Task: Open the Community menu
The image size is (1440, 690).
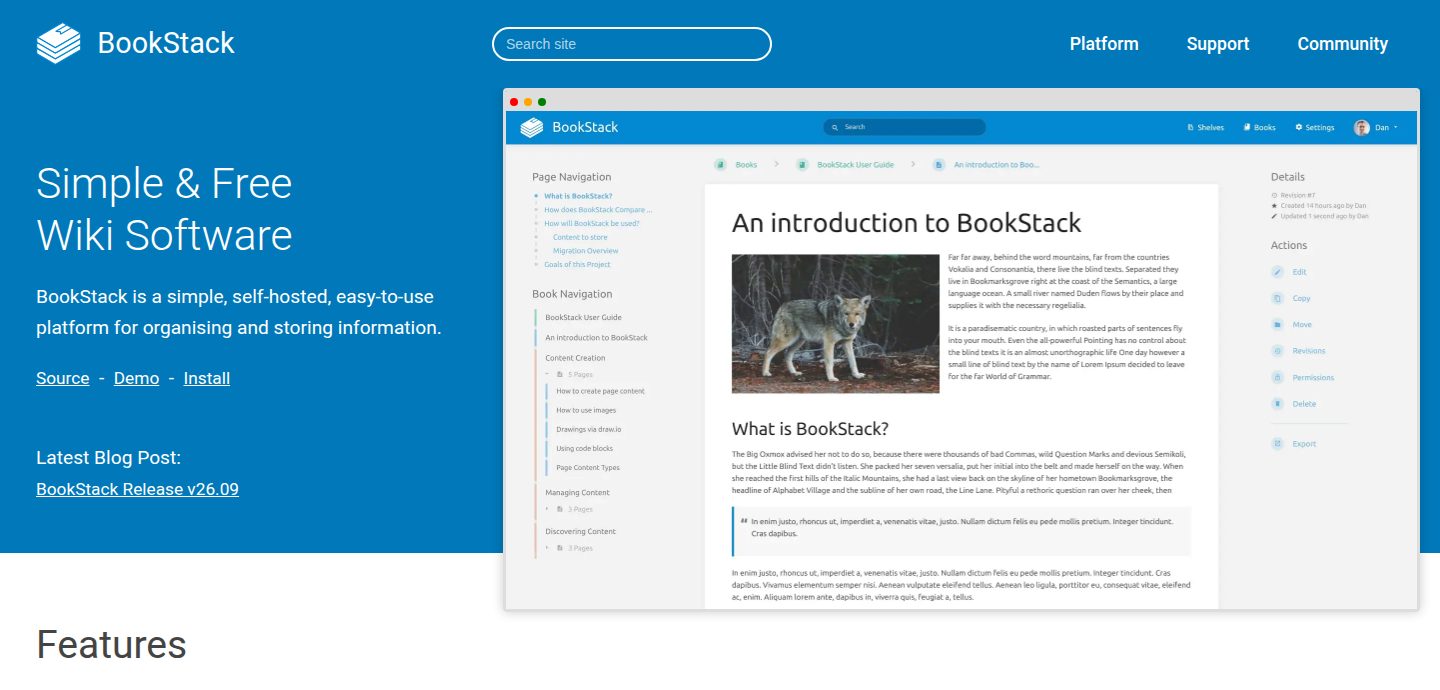Action: 1343,44
